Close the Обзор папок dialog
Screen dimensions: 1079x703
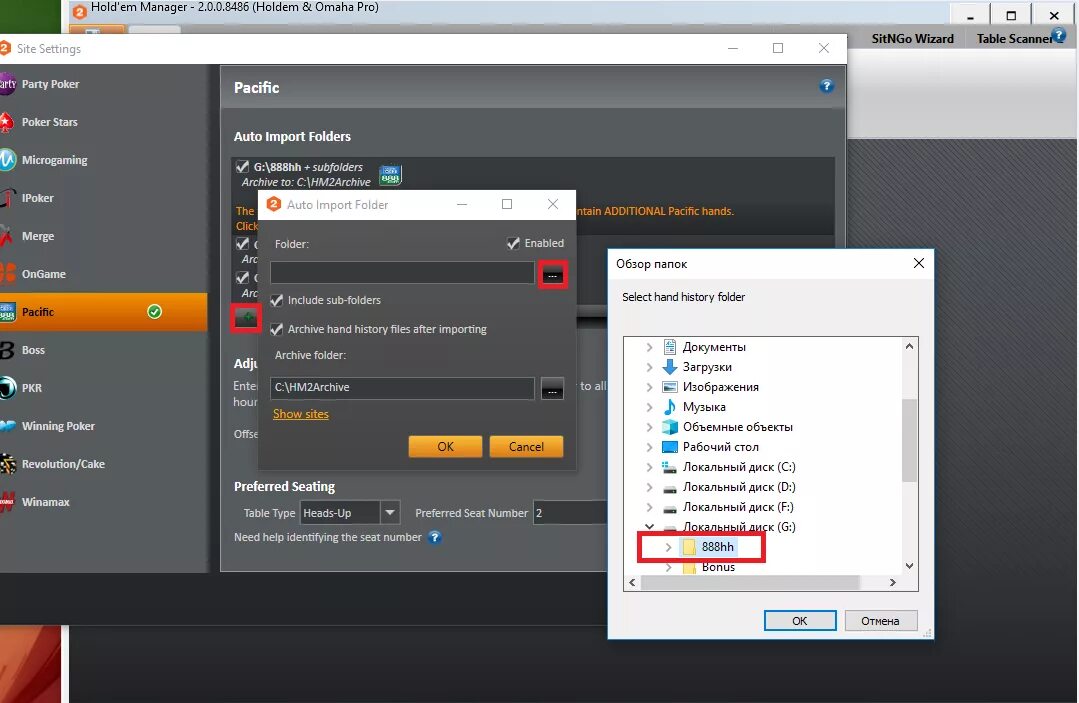919,263
